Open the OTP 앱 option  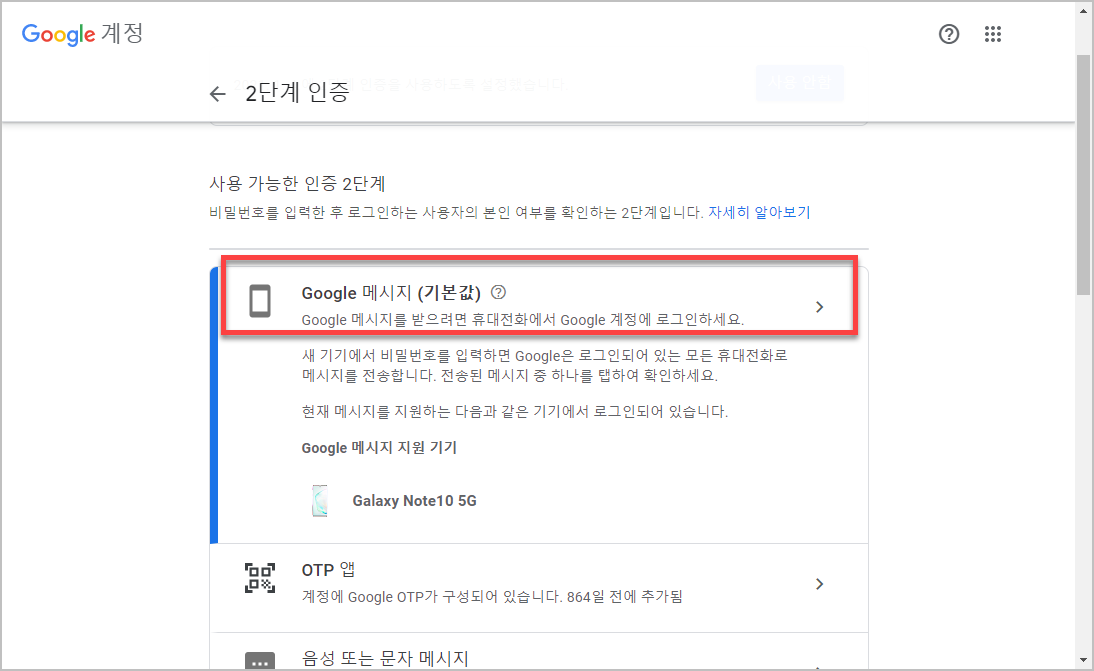point(539,588)
